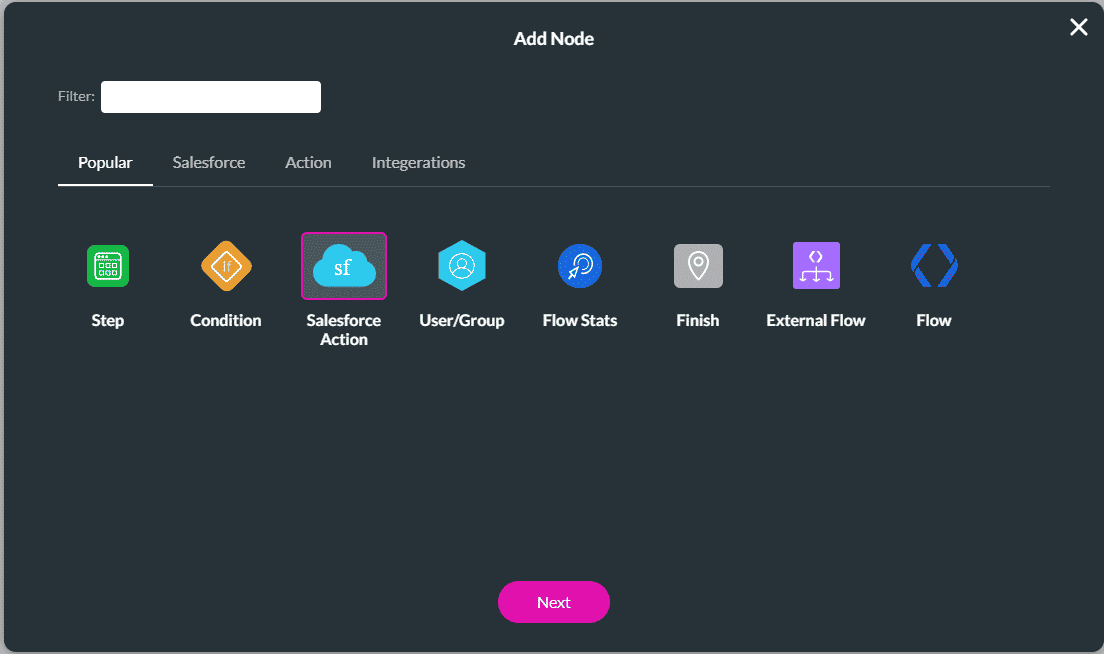Pick the Flow Stats node icon
Screen dimensions: 1104x654
pos(580,265)
